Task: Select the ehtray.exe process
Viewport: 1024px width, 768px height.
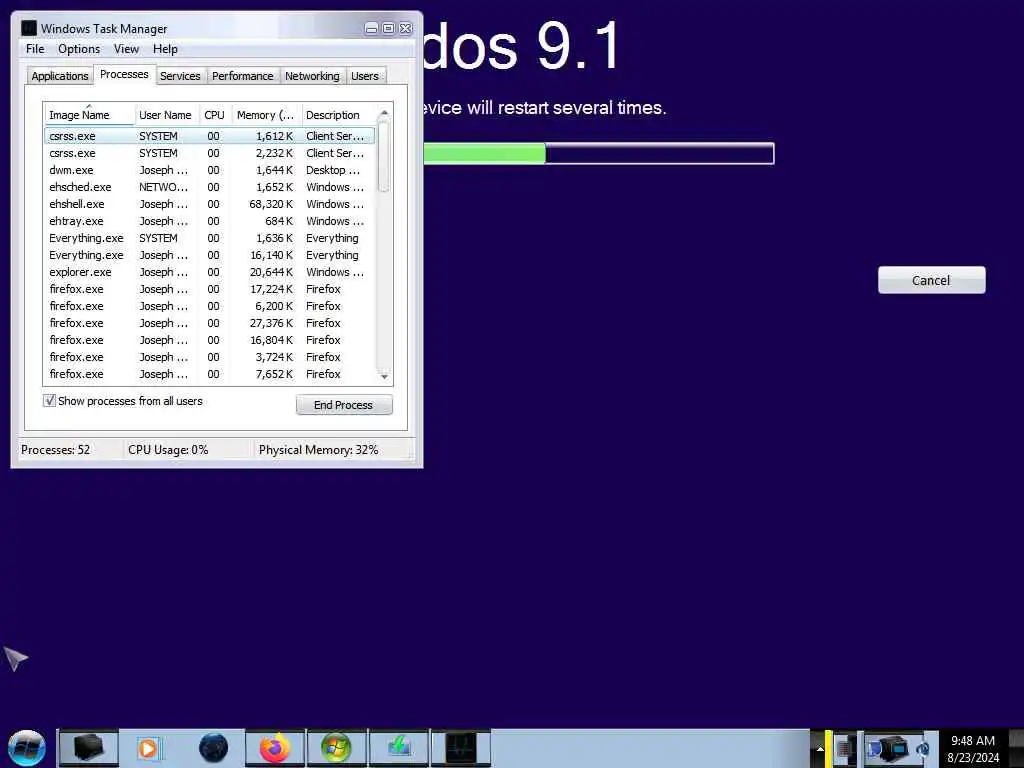Action: (x=210, y=221)
